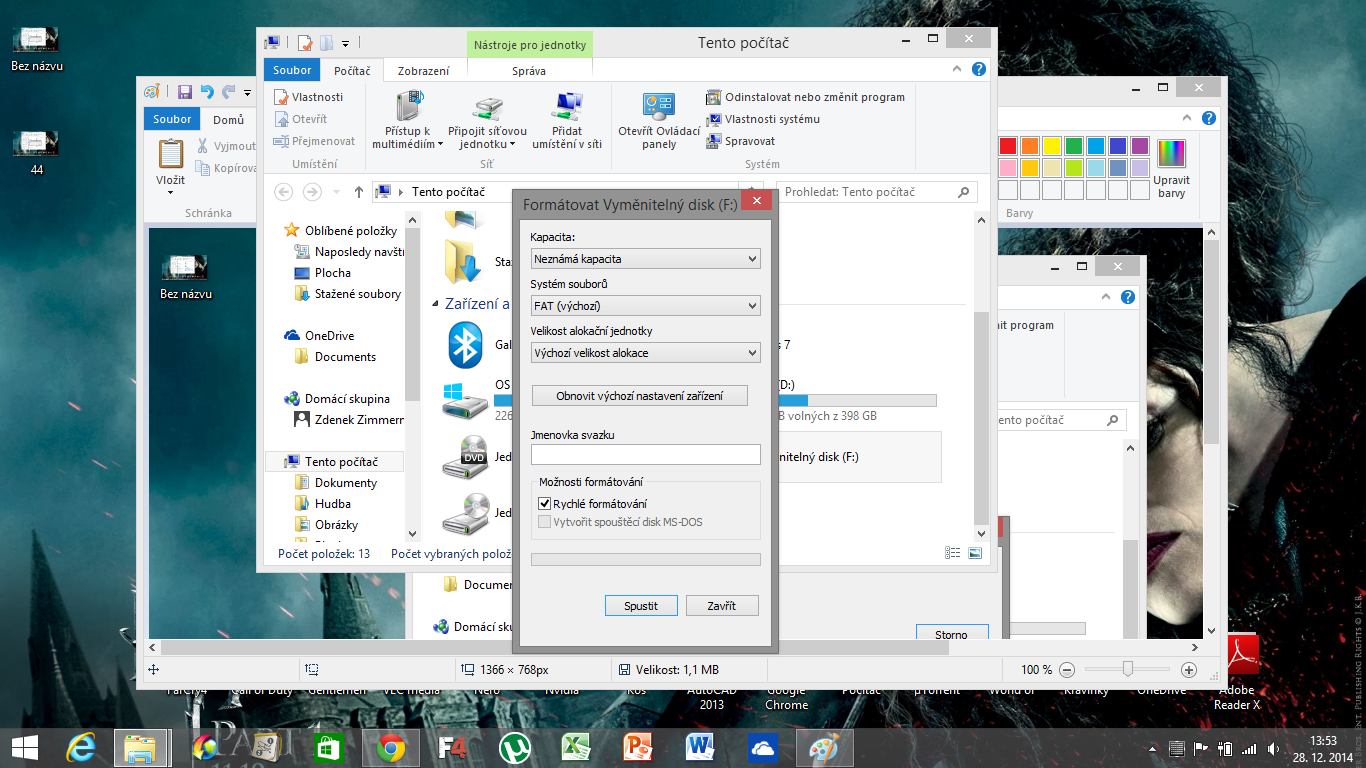The width and height of the screenshot is (1366, 768).
Task: Select OneDrive in the navigation pane
Action: pos(329,336)
